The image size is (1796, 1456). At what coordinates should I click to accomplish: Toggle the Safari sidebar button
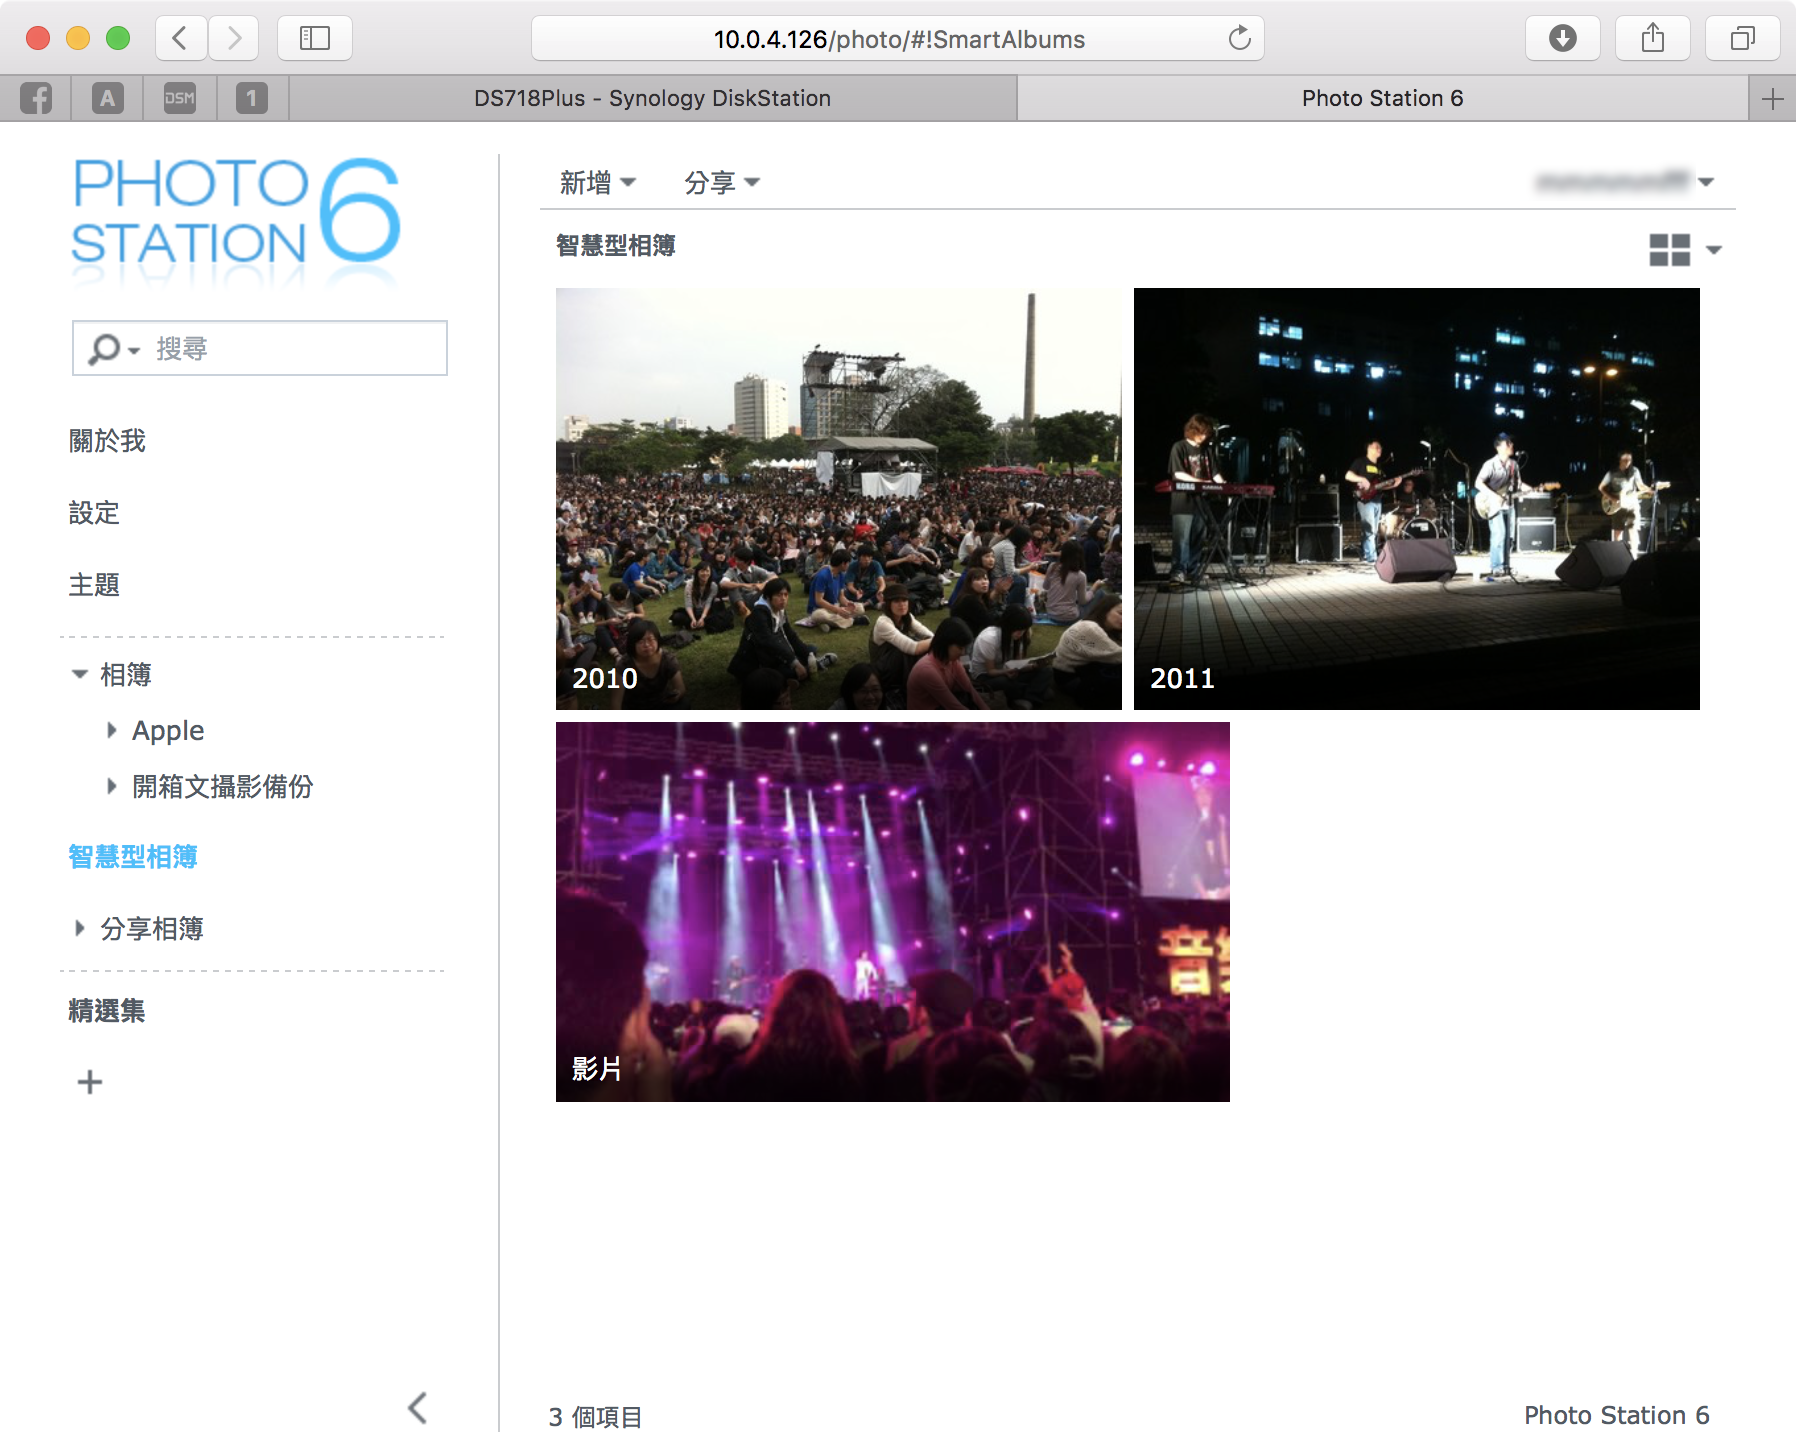[x=315, y=39]
